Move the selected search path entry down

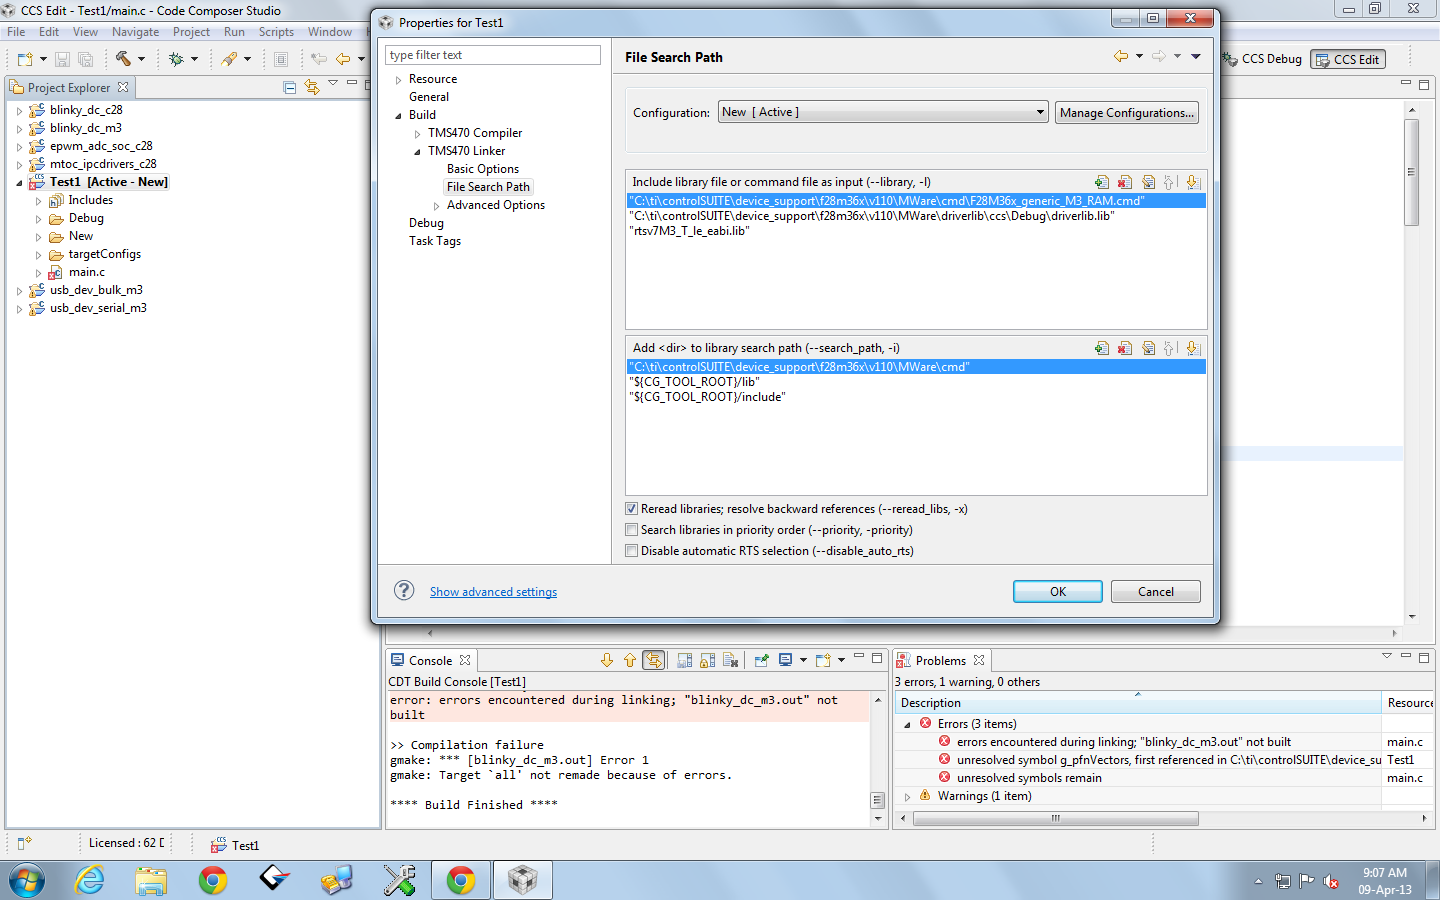click(x=1192, y=348)
